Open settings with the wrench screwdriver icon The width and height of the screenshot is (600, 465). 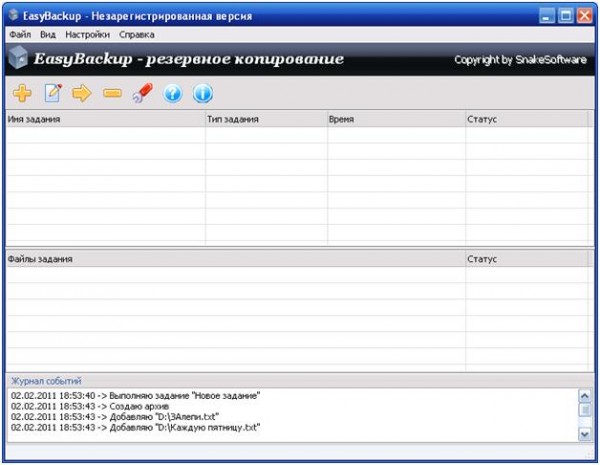click(x=143, y=93)
